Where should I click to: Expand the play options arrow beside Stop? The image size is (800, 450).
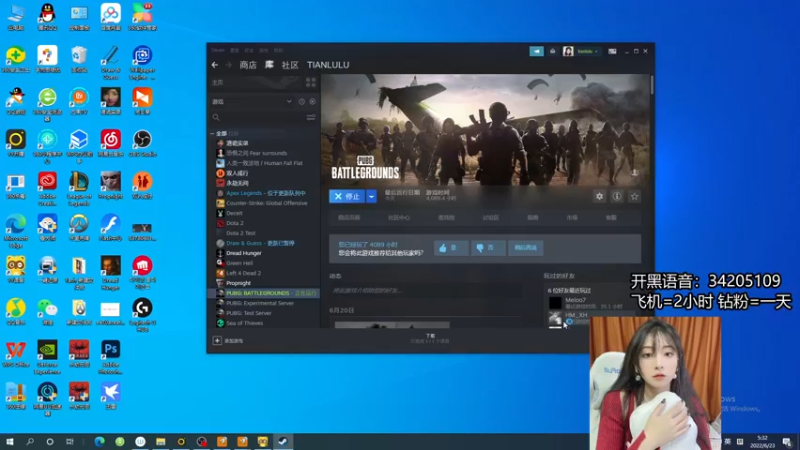371,196
